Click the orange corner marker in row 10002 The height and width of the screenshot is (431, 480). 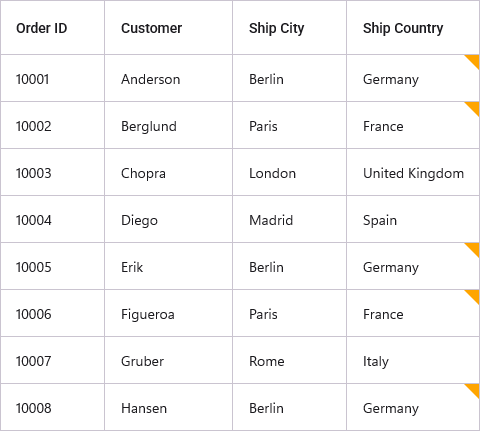[474, 108]
